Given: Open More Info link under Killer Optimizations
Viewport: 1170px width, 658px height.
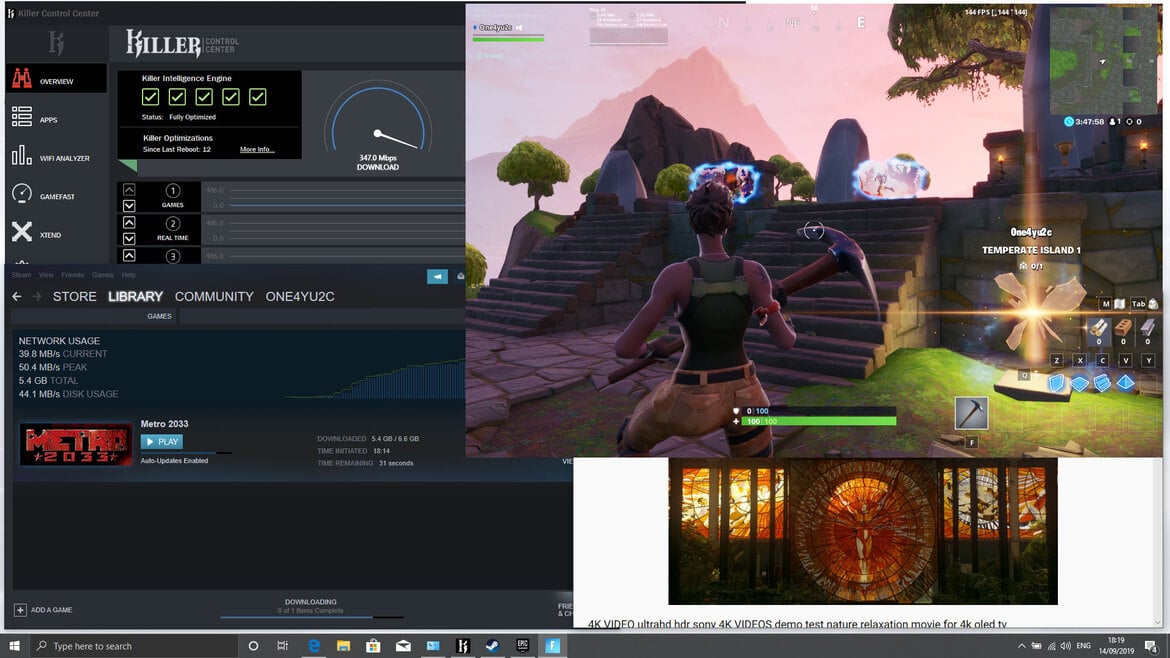Looking at the screenshot, I should tap(257, 149).
